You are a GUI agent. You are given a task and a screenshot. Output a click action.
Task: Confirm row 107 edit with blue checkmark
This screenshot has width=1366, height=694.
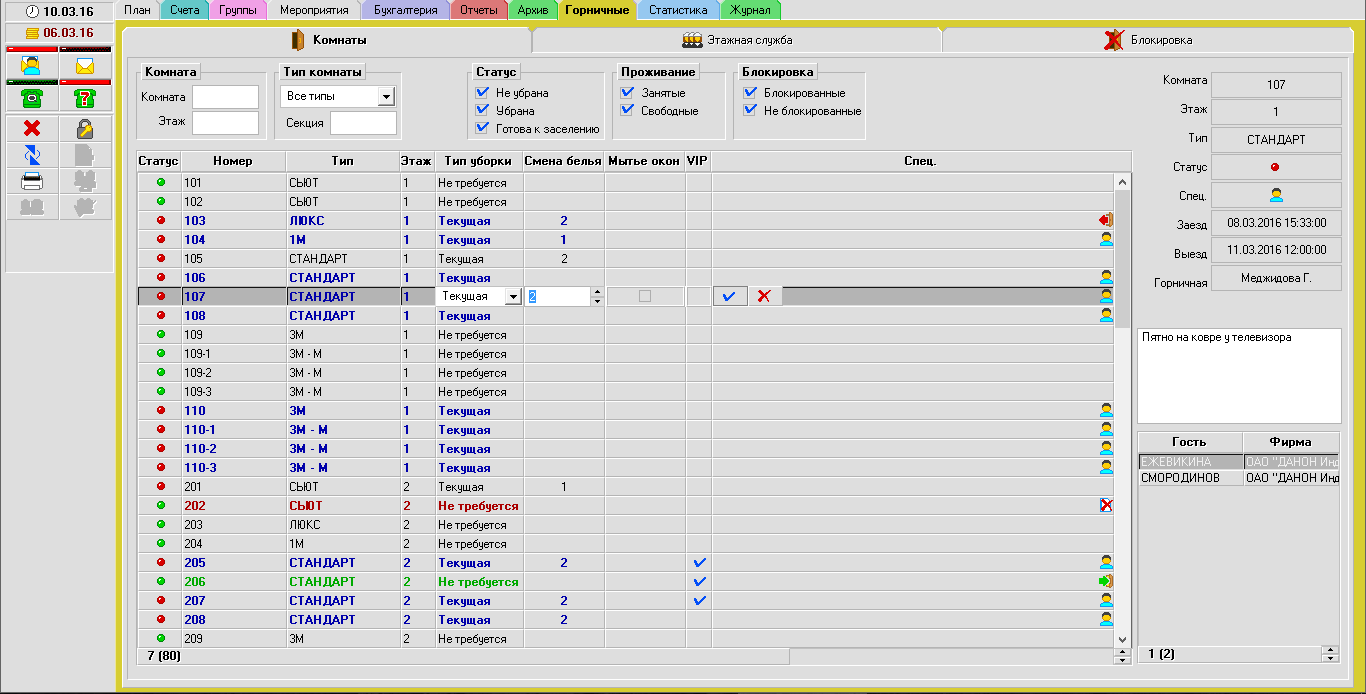click(729, 296)
